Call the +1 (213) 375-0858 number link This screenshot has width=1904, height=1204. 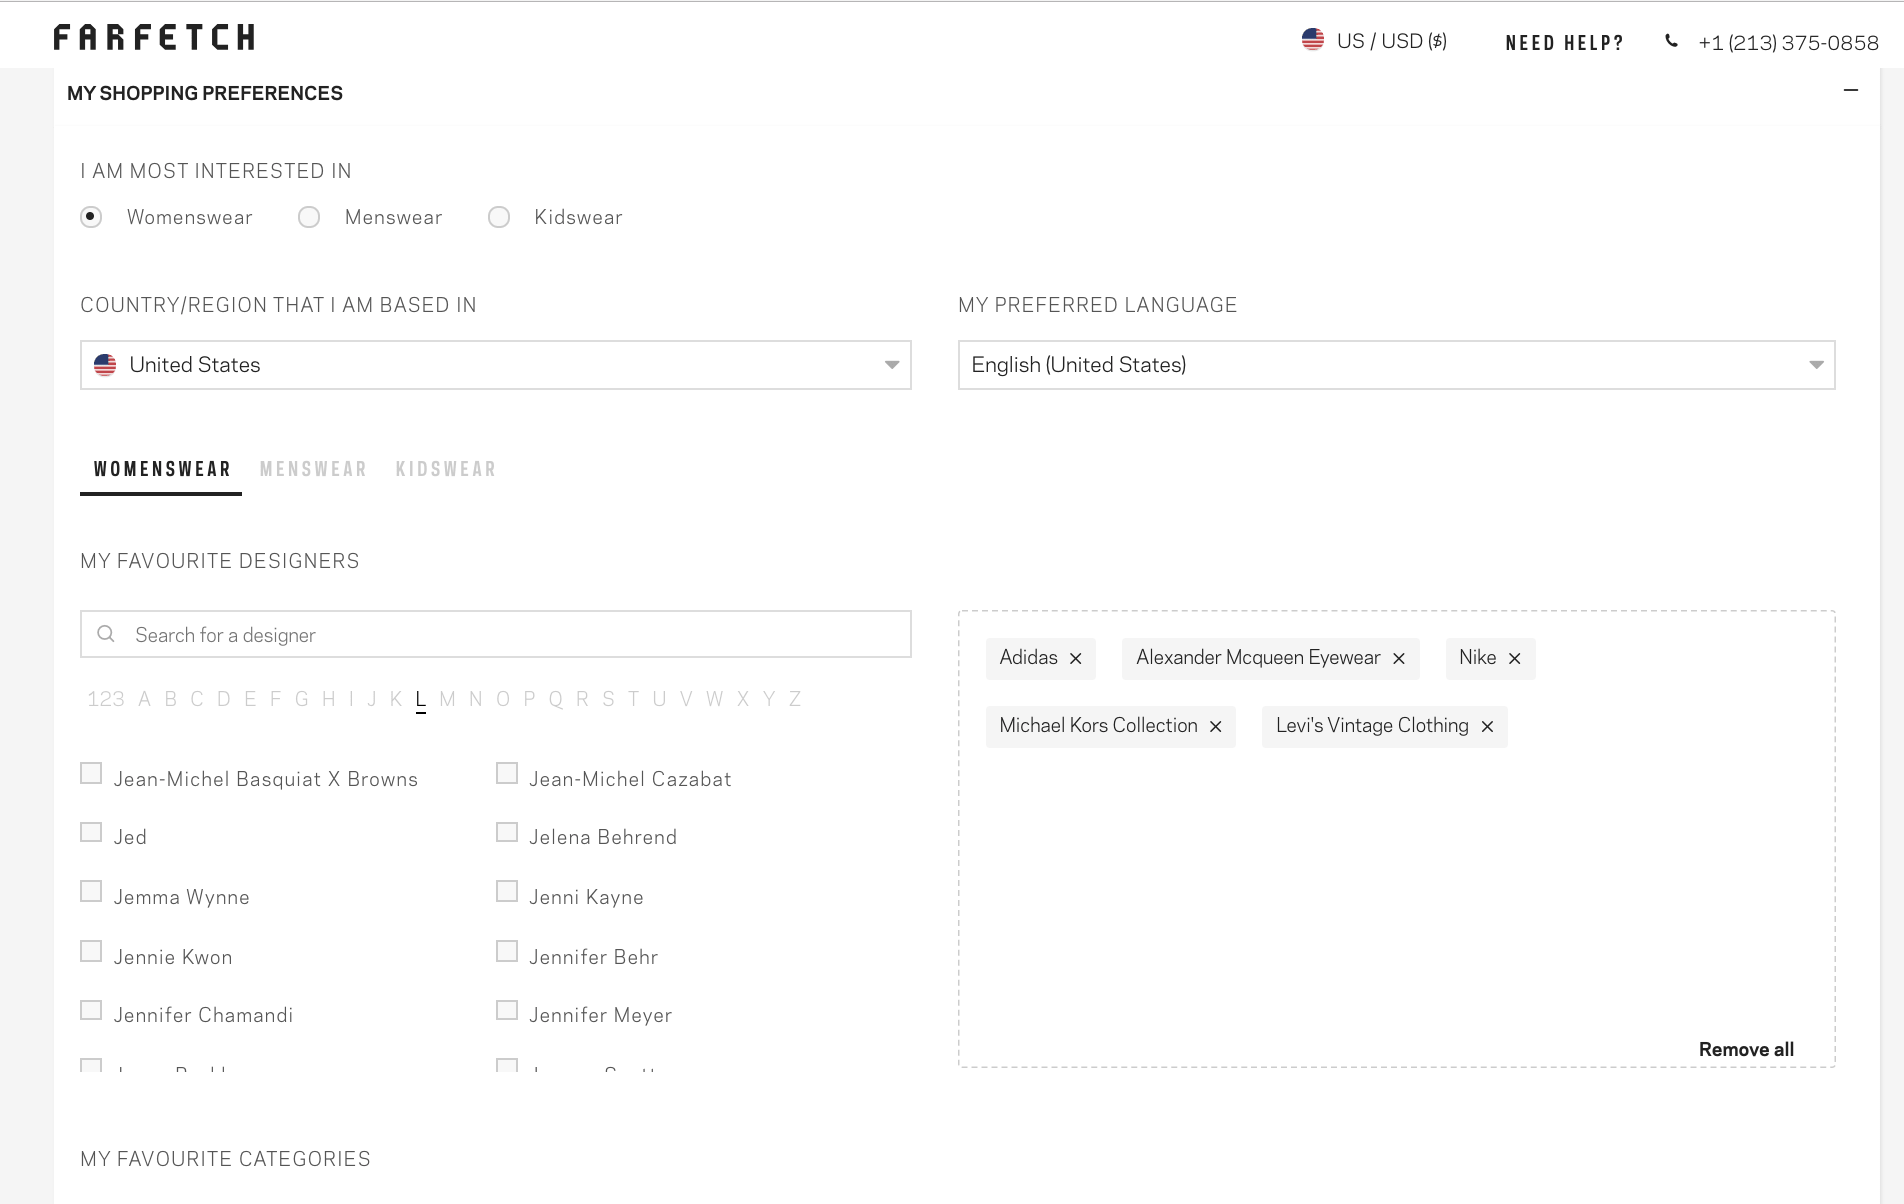click(1788, 43)
